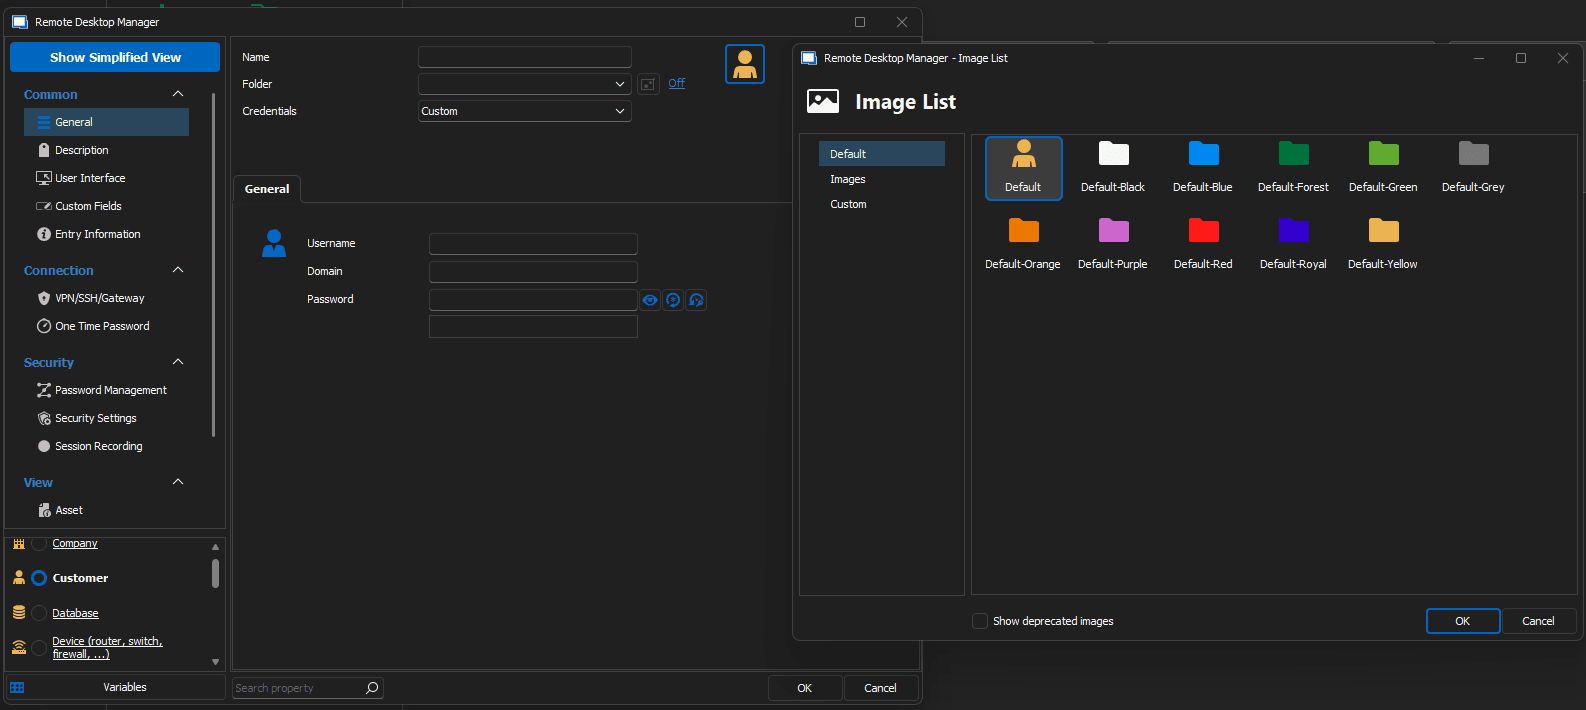Select the Default-Orange folder icon

point(1023,232)
